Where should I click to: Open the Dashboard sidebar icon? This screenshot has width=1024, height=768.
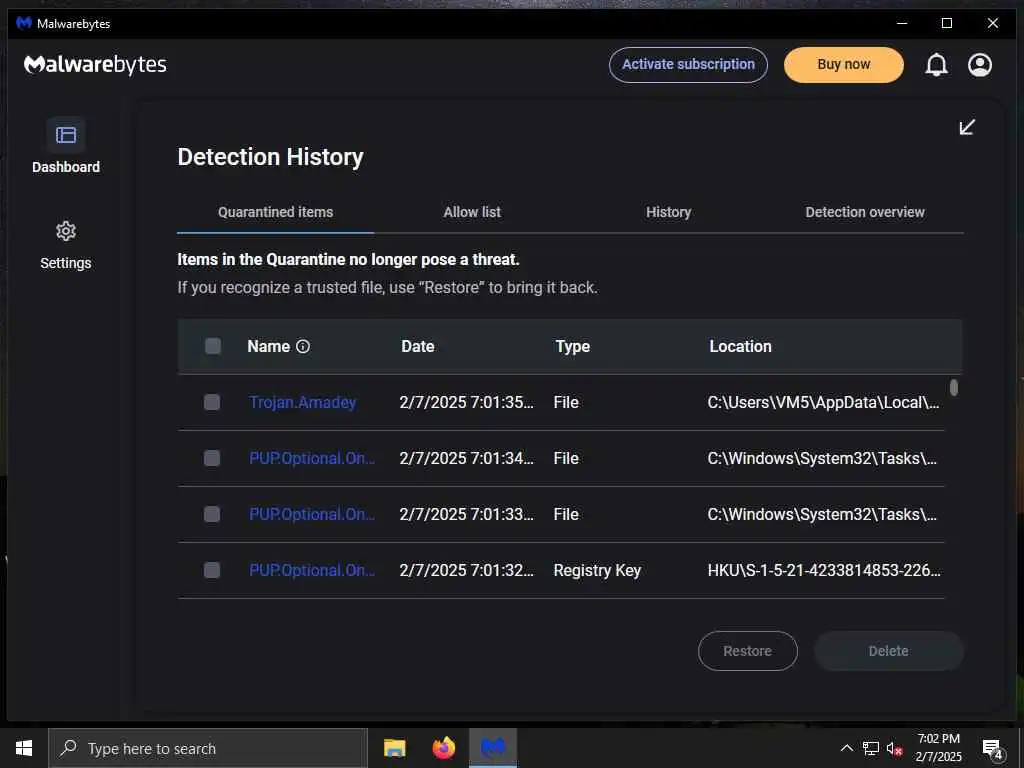[x=65, y=135]
